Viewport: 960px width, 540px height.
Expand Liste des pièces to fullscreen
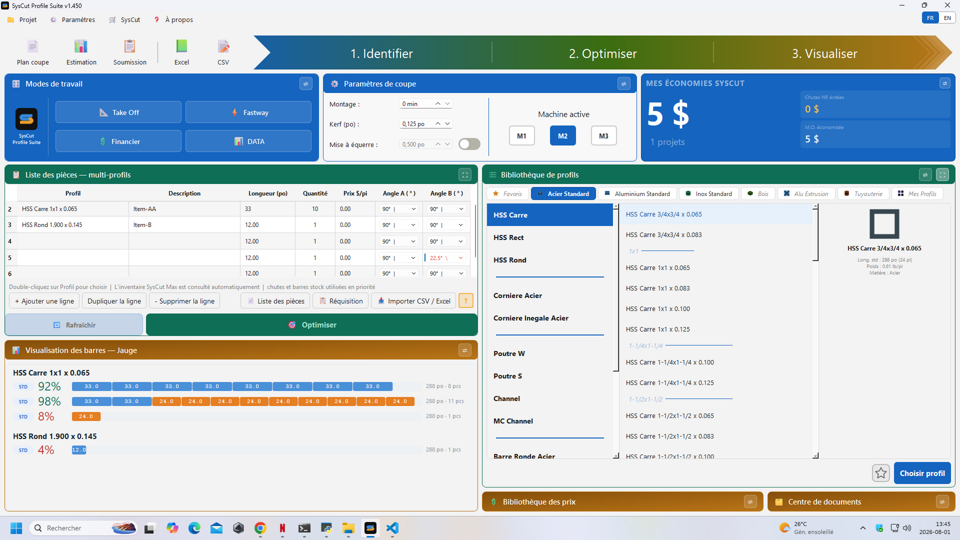(465, 175)
